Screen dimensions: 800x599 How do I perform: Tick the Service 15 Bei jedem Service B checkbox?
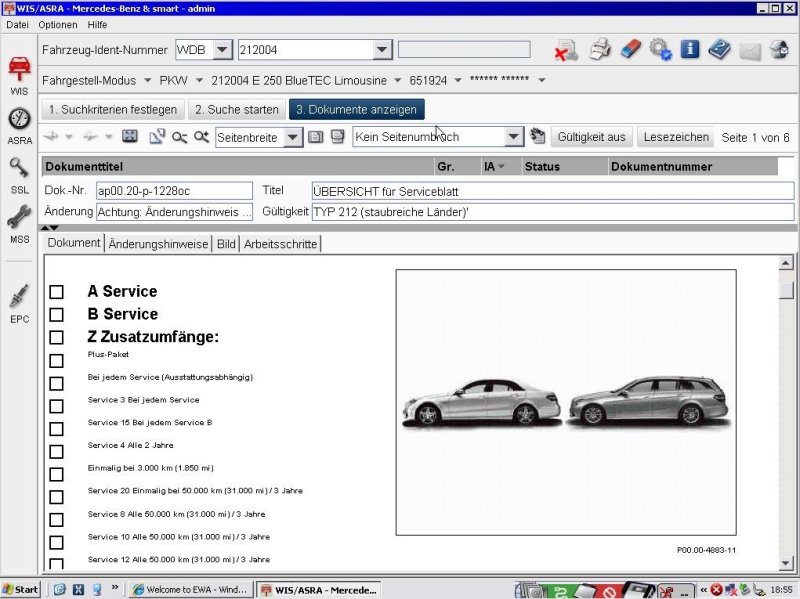(56, 429)
